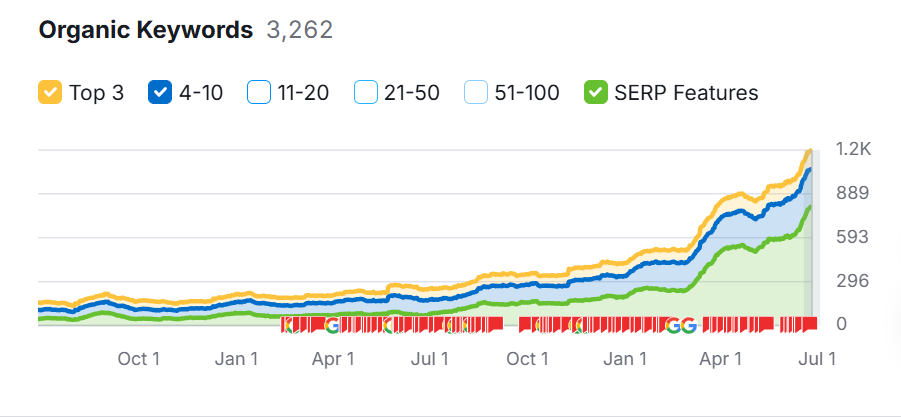The image size is (901, 417).
Task: Click the SERP Features label text
Action: (x=686, y=93)
